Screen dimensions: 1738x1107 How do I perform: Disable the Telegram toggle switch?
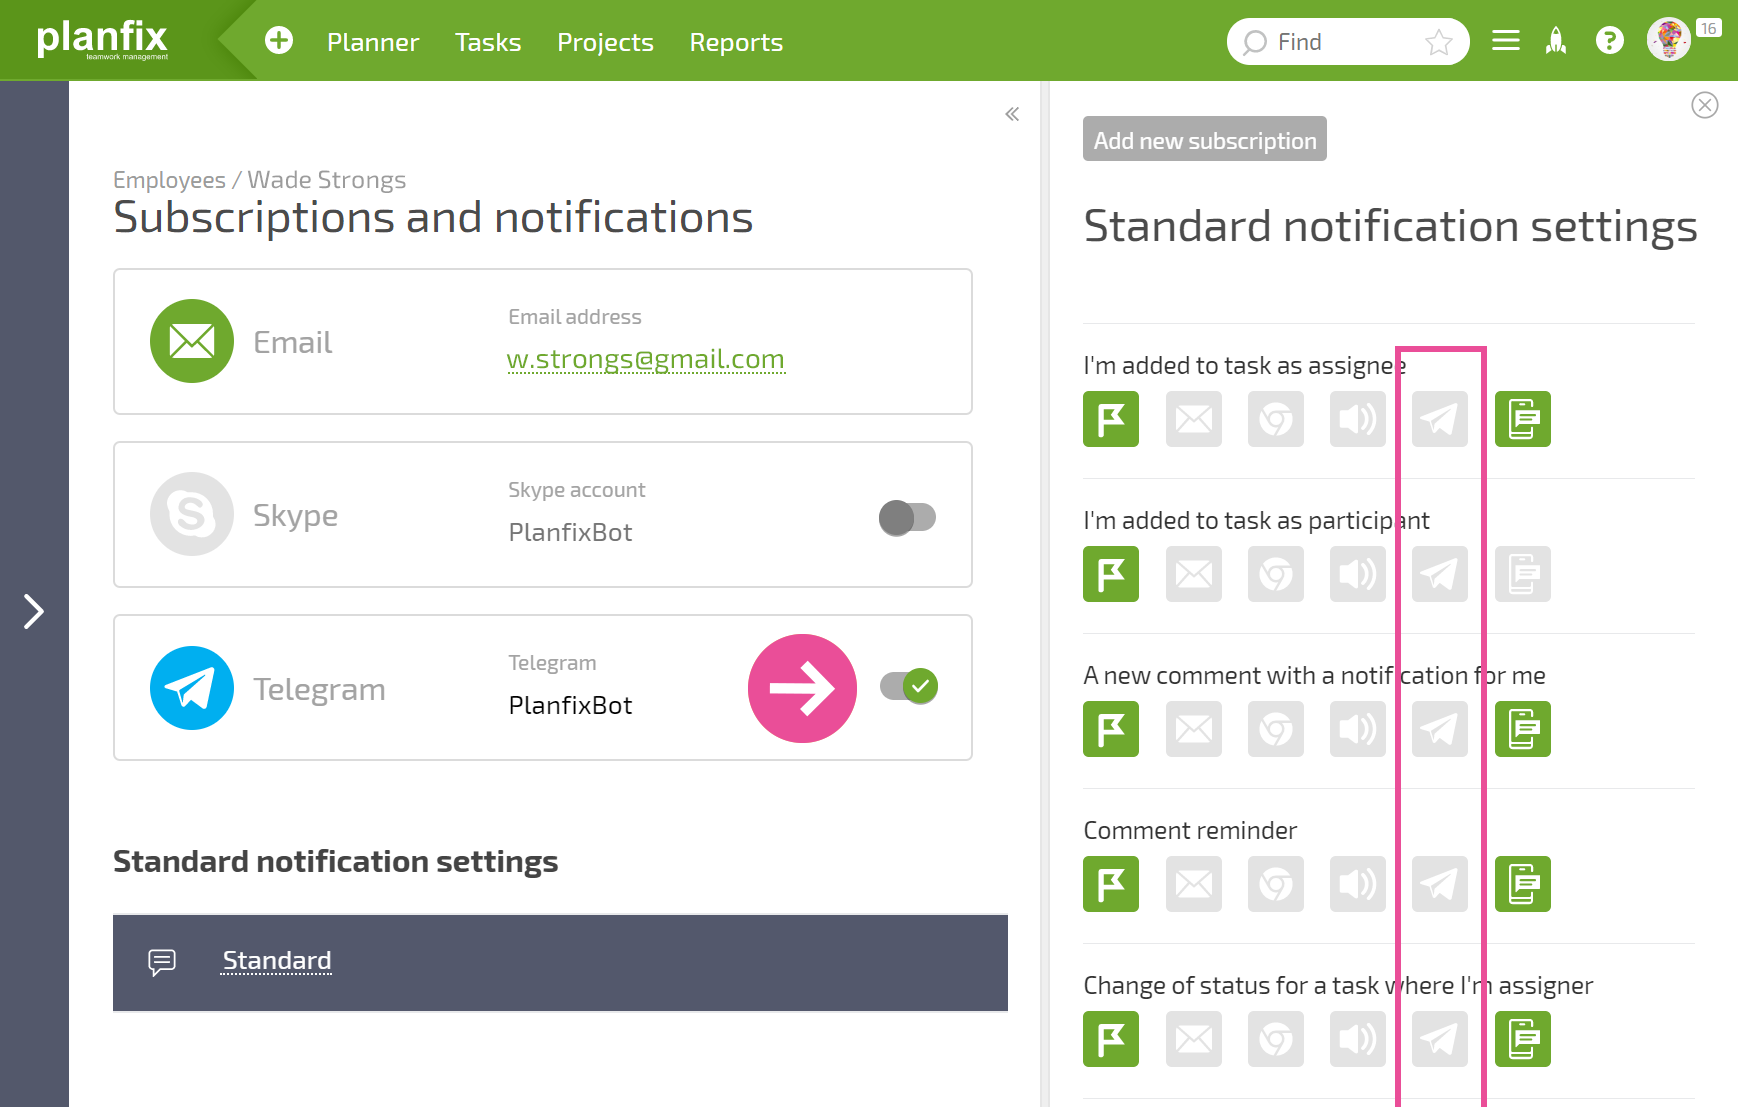click(909, 687)
